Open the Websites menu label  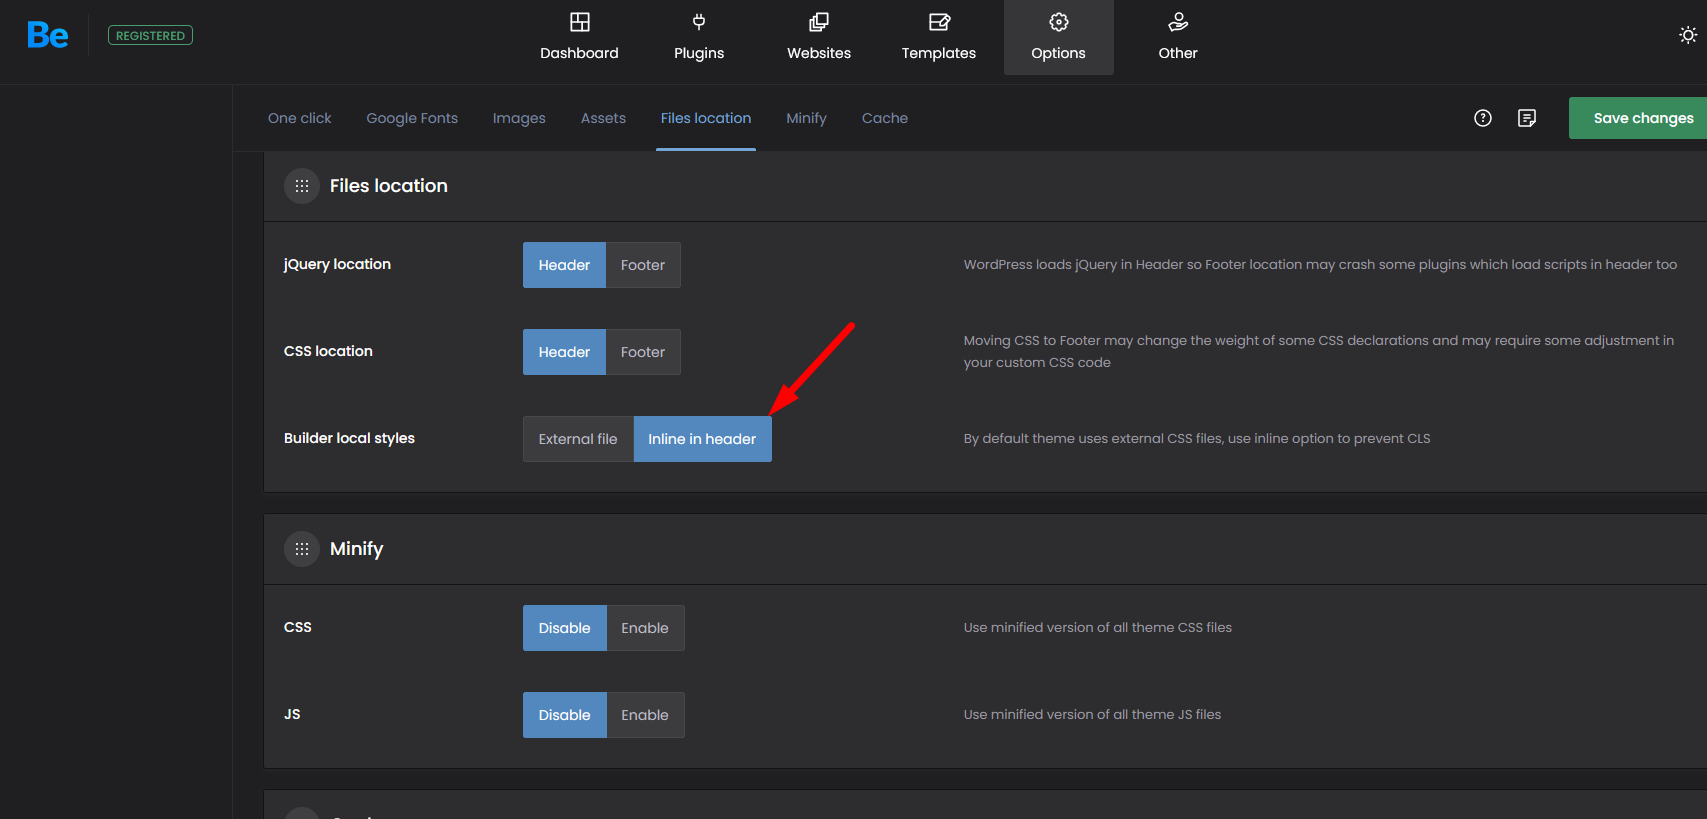point(819,53)
